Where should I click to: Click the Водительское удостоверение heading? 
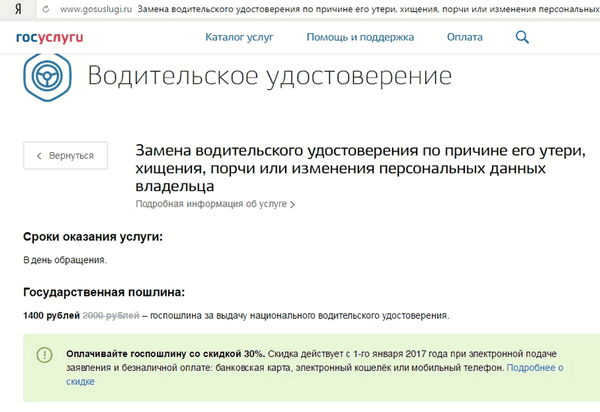270,76
